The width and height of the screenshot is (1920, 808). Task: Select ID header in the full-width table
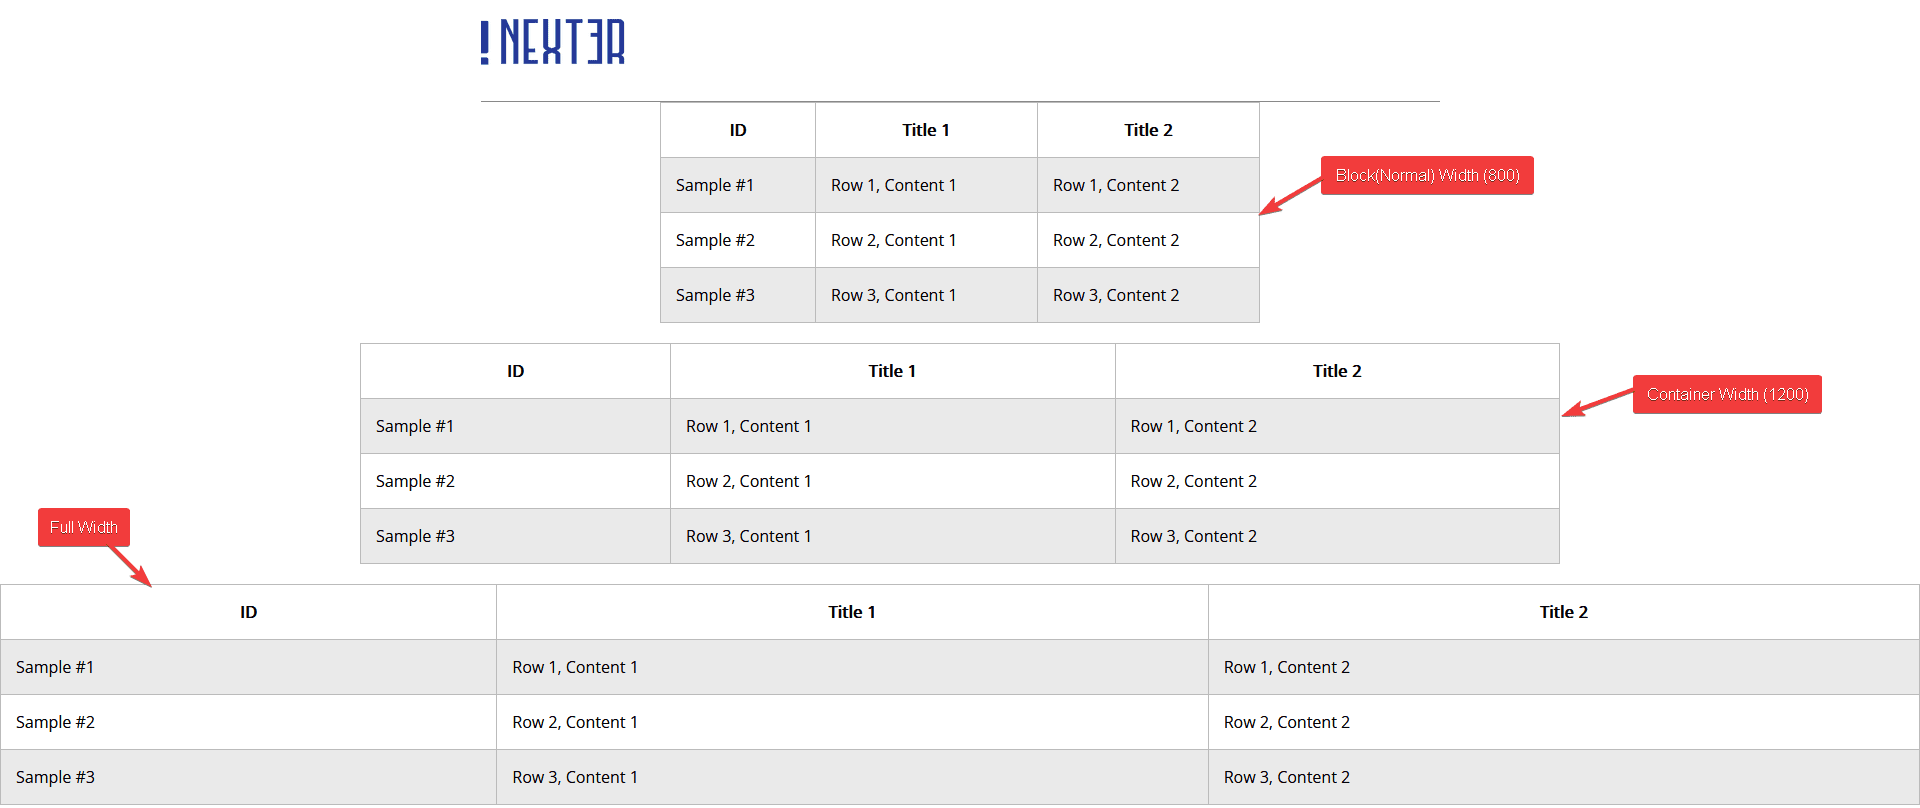pyautogui.click(x=248, y=612)
